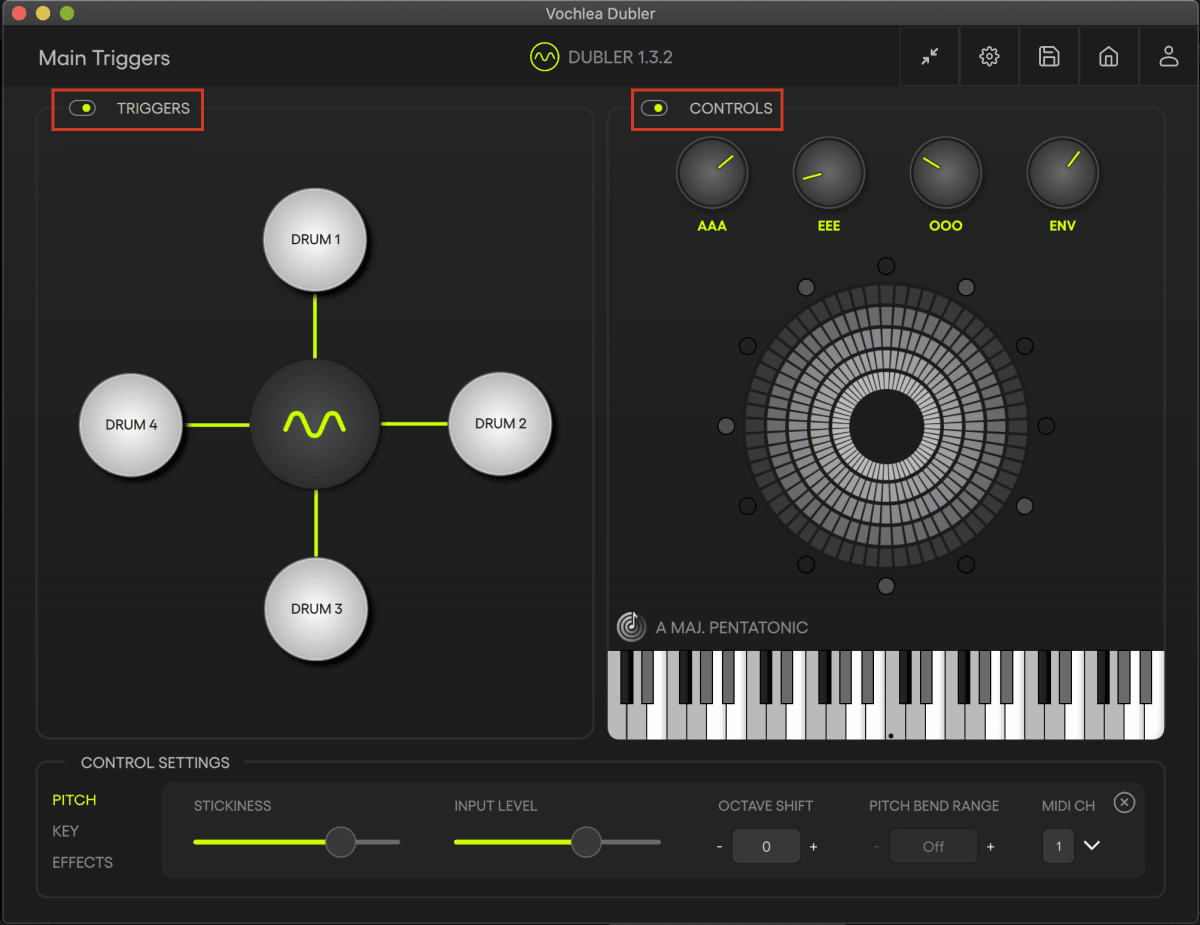Click the DUBLER 1.3.2 version text
The height and width of the screenshot is (925, 1200).
click(x=620, y=57)
